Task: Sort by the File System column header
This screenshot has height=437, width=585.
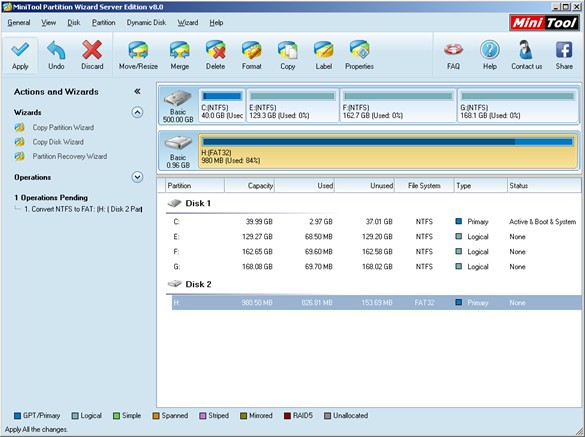Action: [424, 185]
